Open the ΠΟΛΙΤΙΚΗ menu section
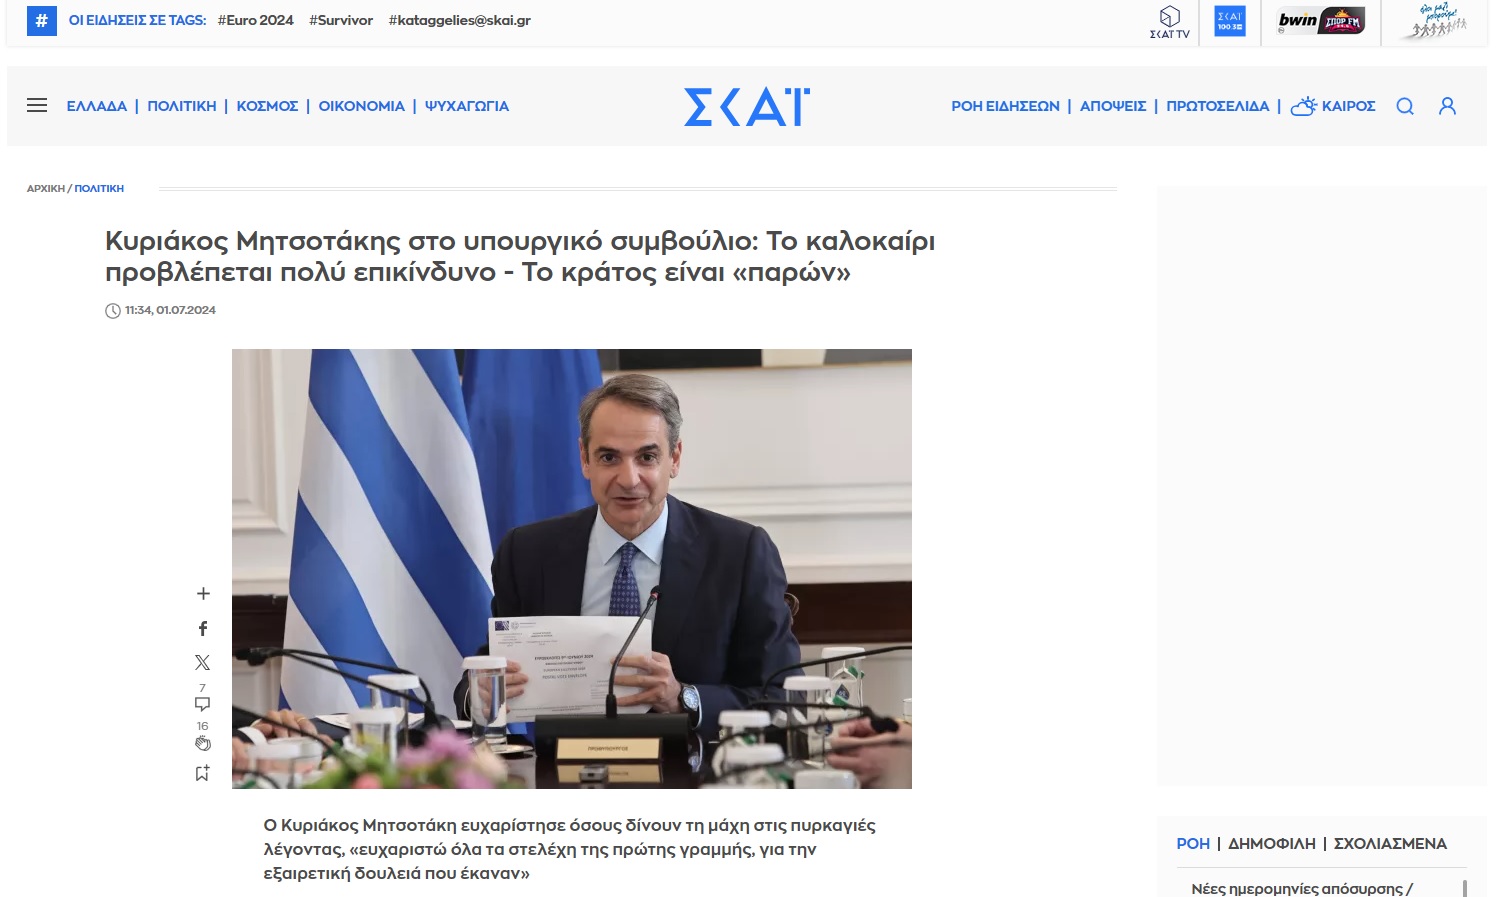Viewport: 1499px width, 897px height. (182, 106)
